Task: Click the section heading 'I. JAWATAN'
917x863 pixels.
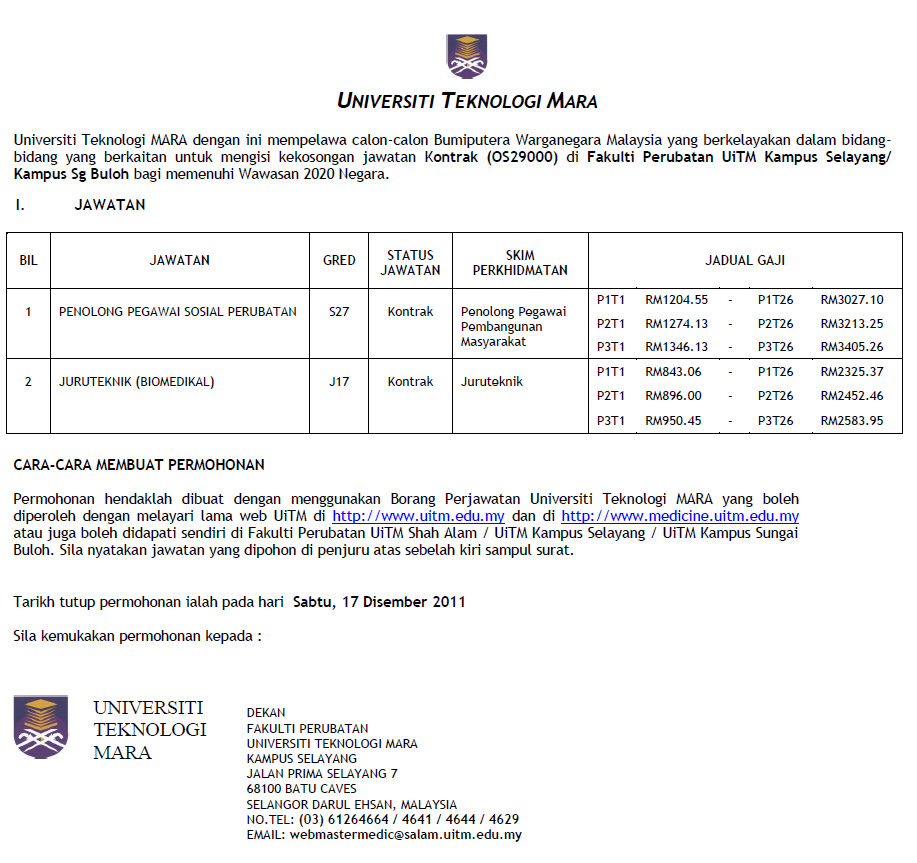Action: tap(80, 205)
